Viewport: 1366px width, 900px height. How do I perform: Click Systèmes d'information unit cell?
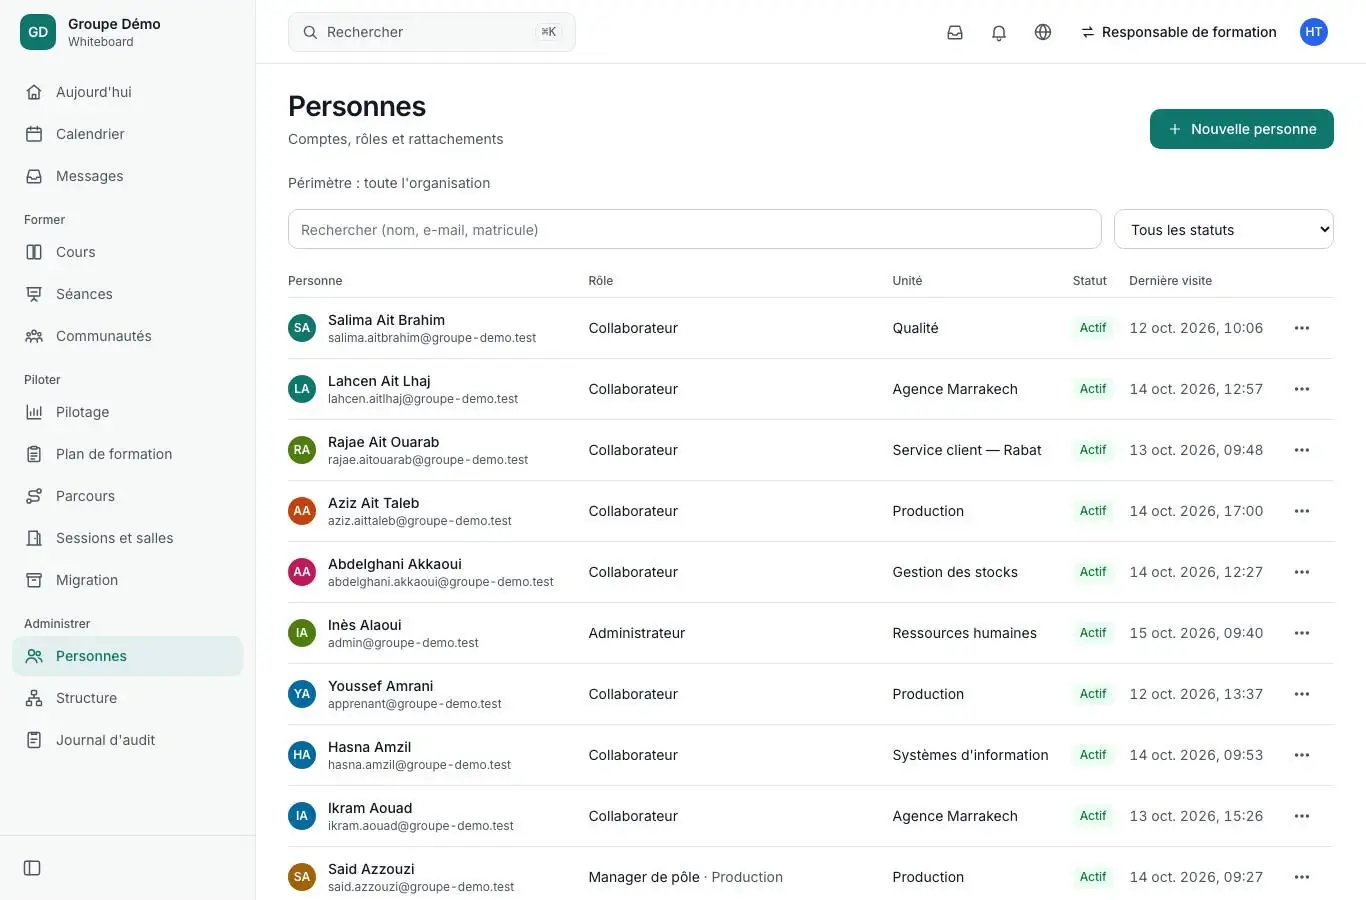[971, 755]
